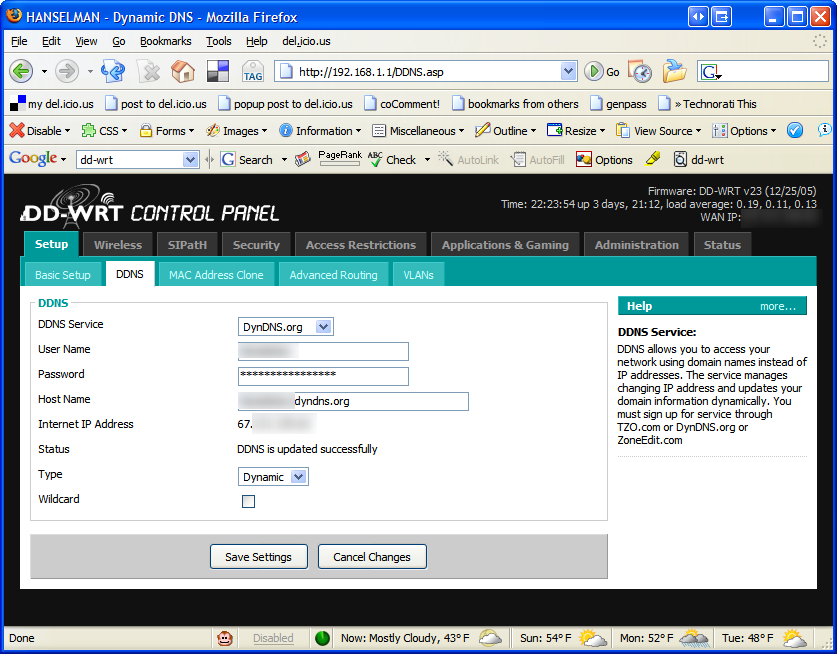
Task: Open the bookmarks folder icon
Action: click(x=674, y=71)
